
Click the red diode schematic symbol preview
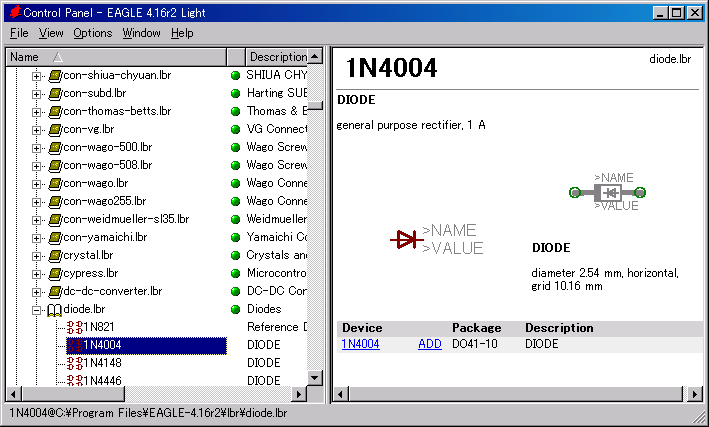coord(406,239)
